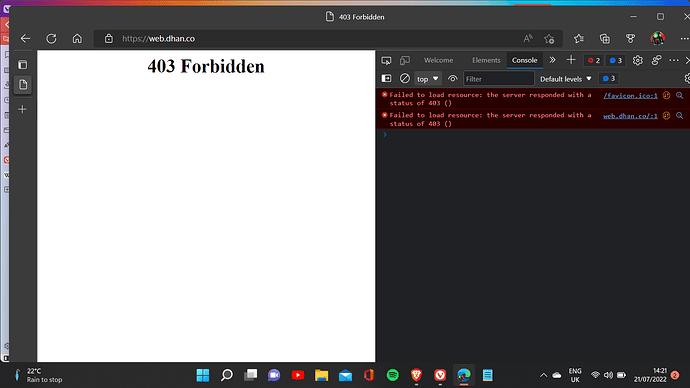
Task: Click the browser refresh icon
Action: [x=51, y=39]
